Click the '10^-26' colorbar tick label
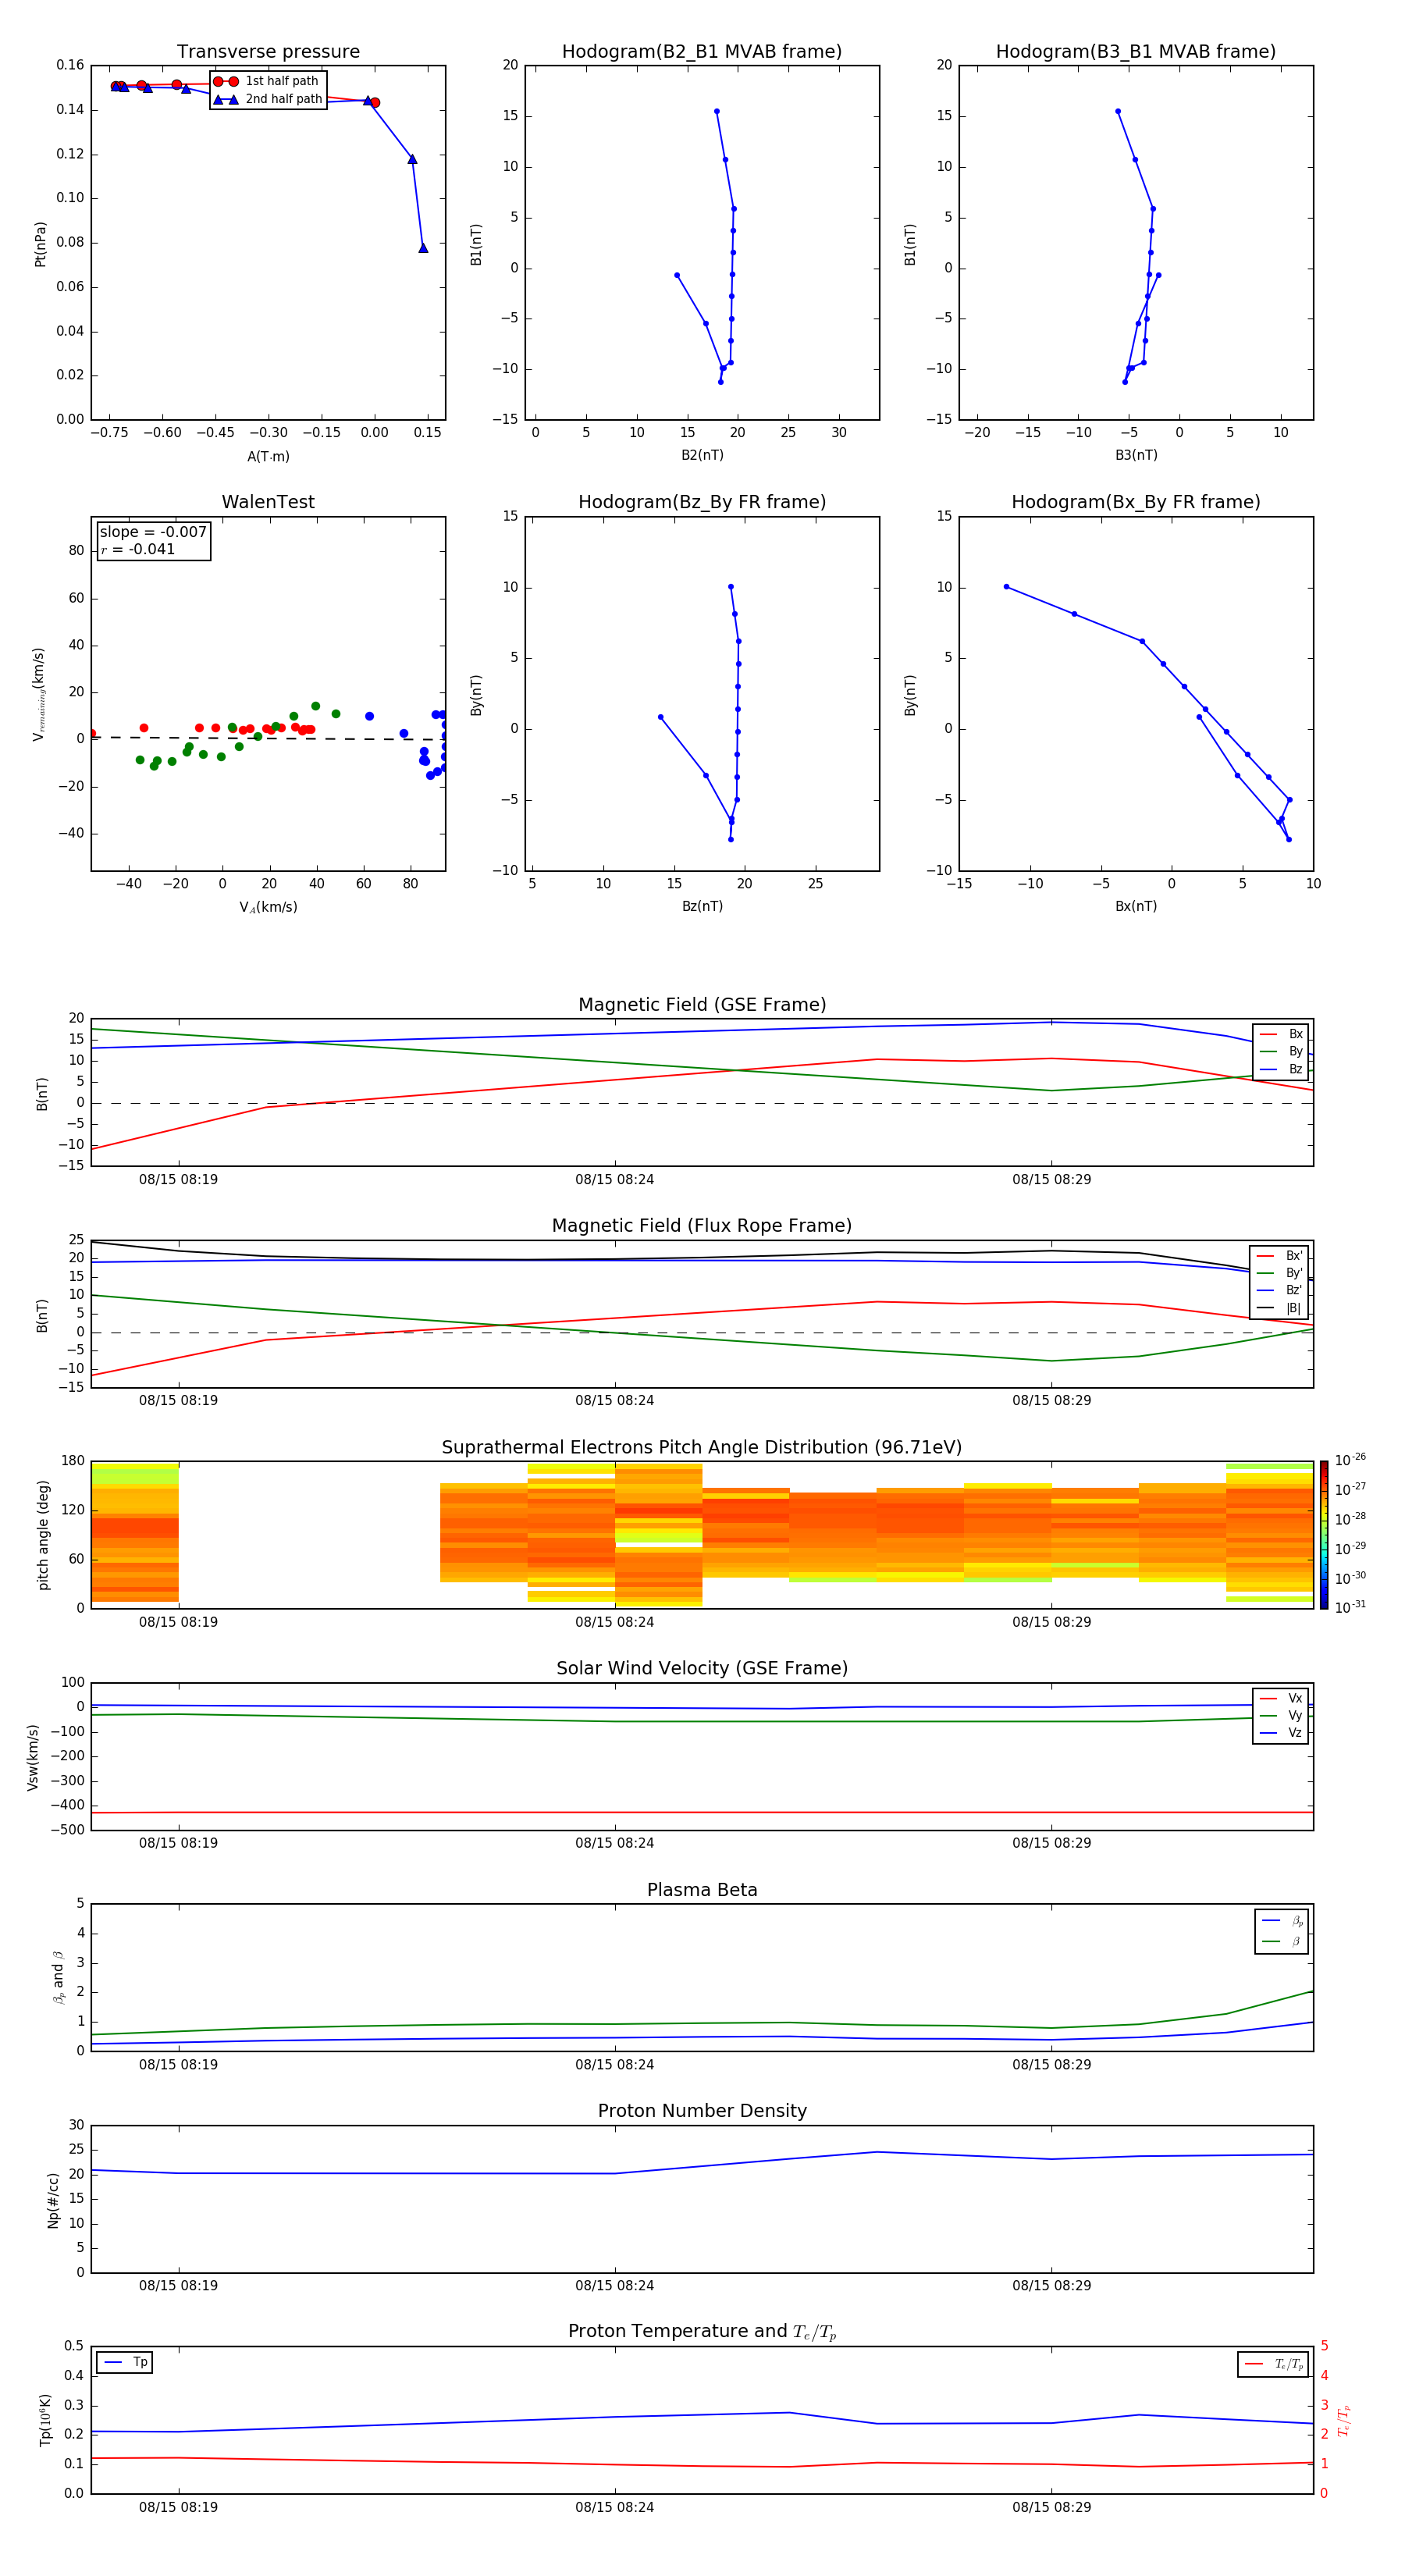Viewport: 1405px width, 2576px height. coord(1350,1460)
